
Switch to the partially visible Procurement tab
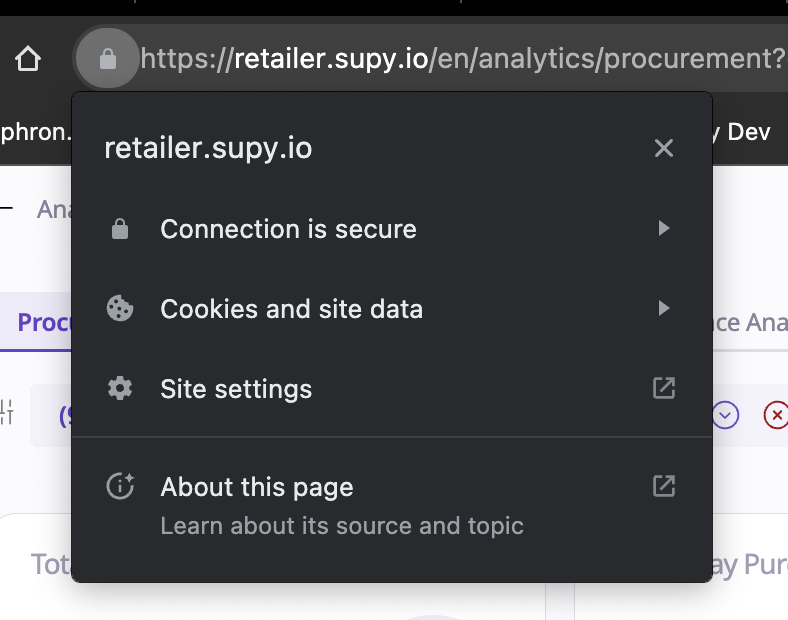tap(44, 323)
